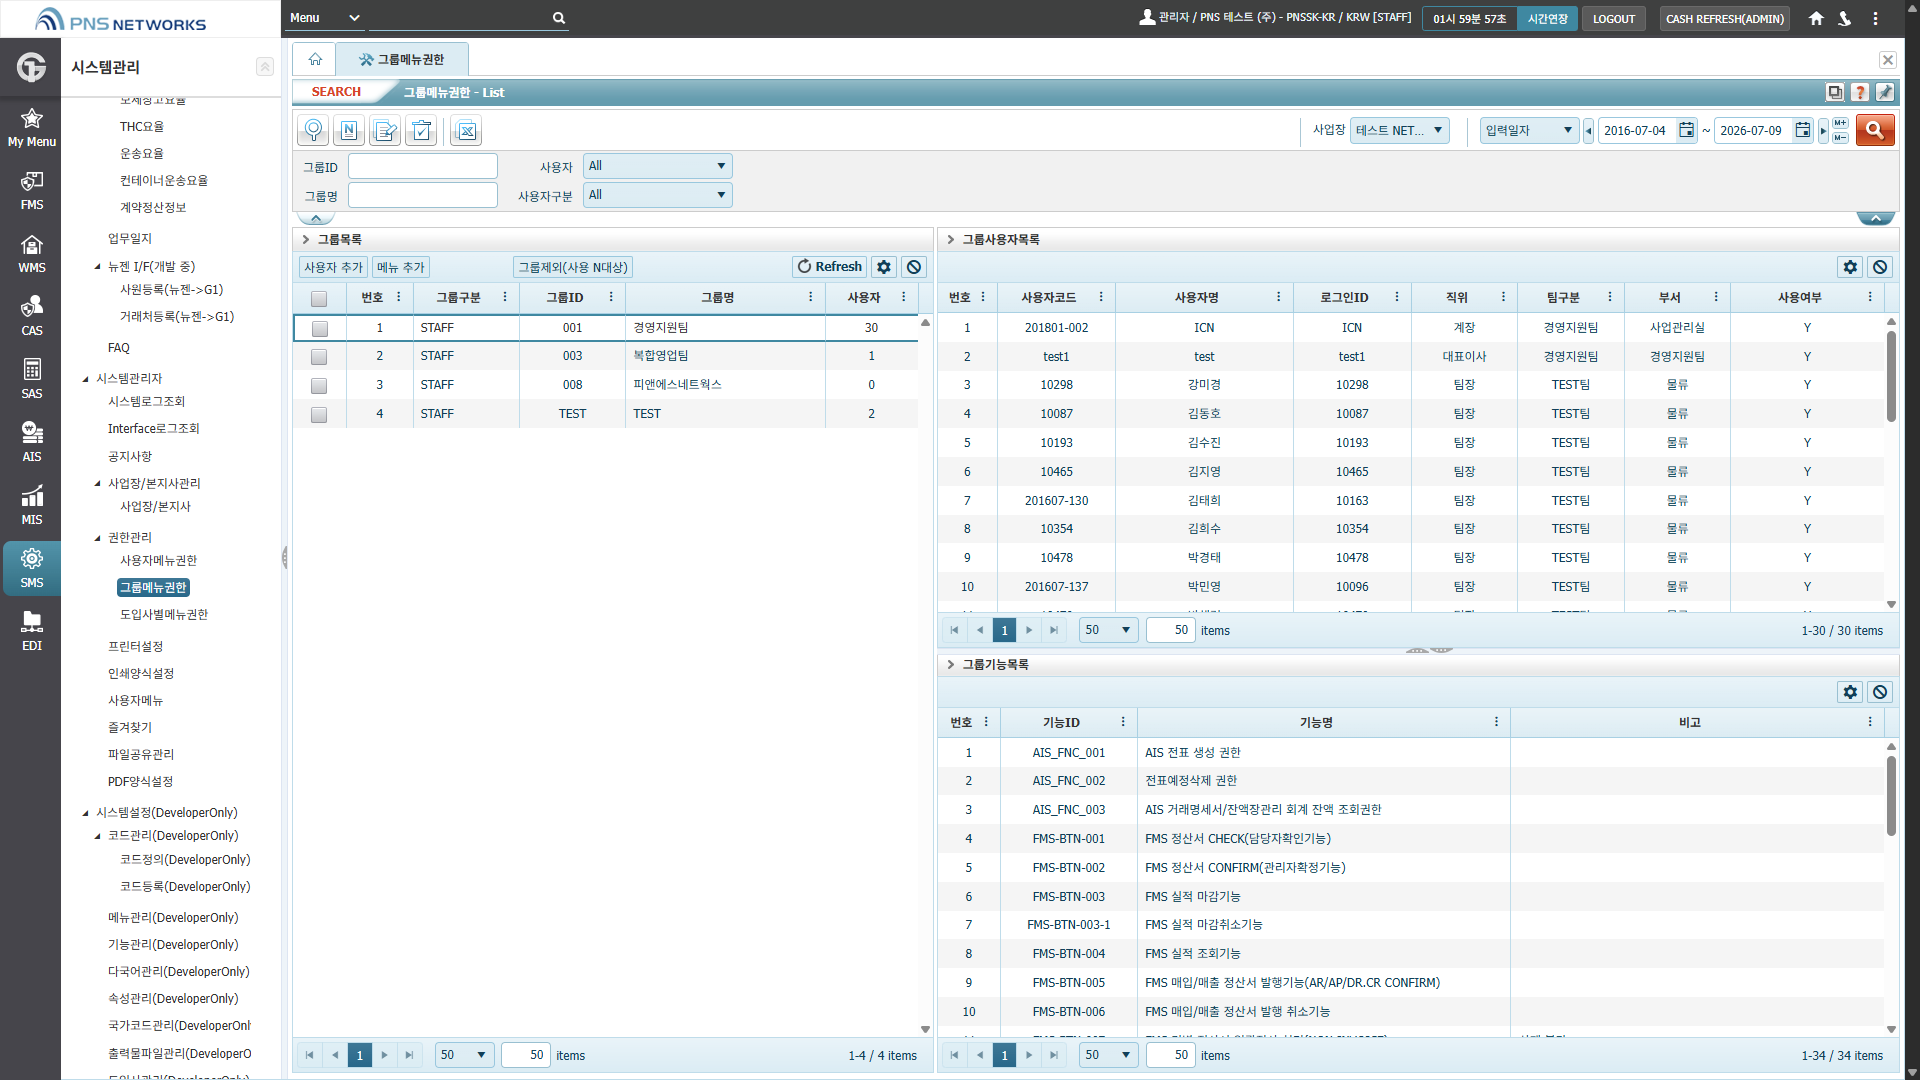Viewport: 1920px width, 1080px height.
Task: Open grid settings gear in 그룹기능목록
Action: click(1850, 692)
